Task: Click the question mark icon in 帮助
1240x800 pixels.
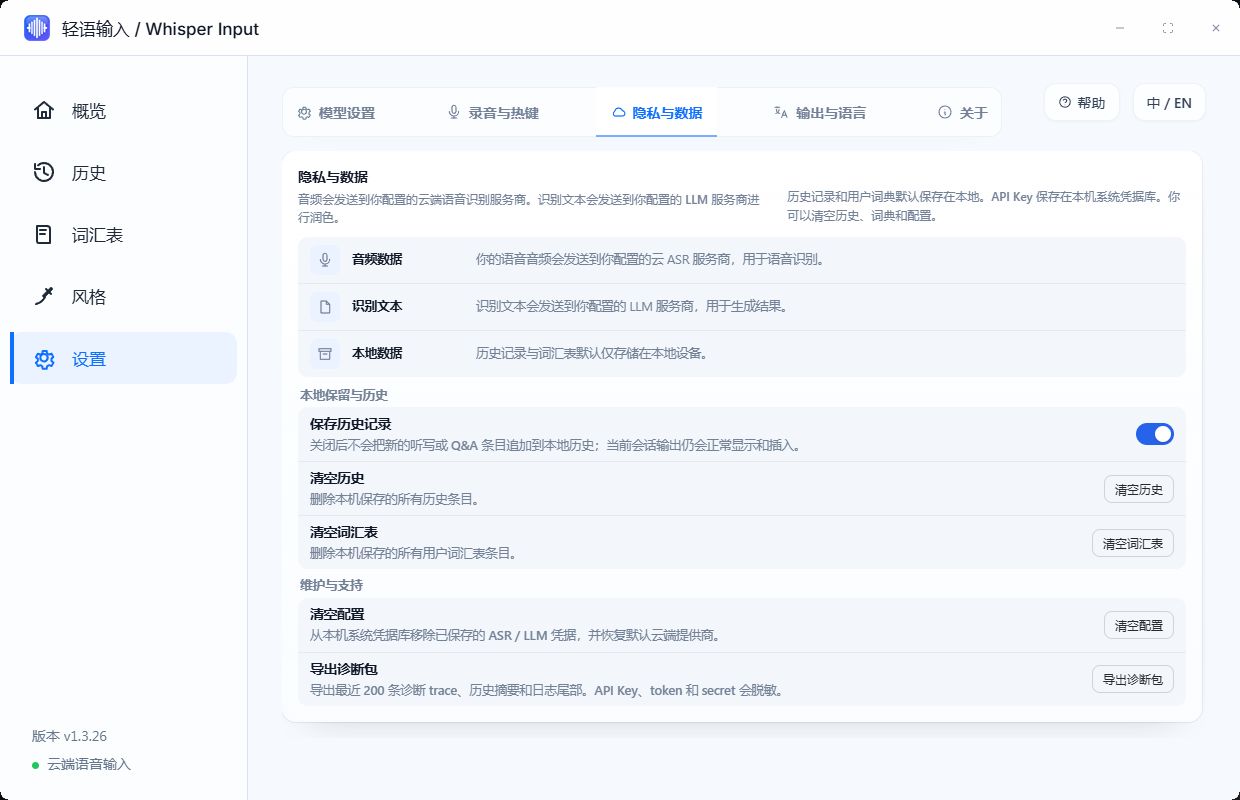Action: tap(1064, 102)
